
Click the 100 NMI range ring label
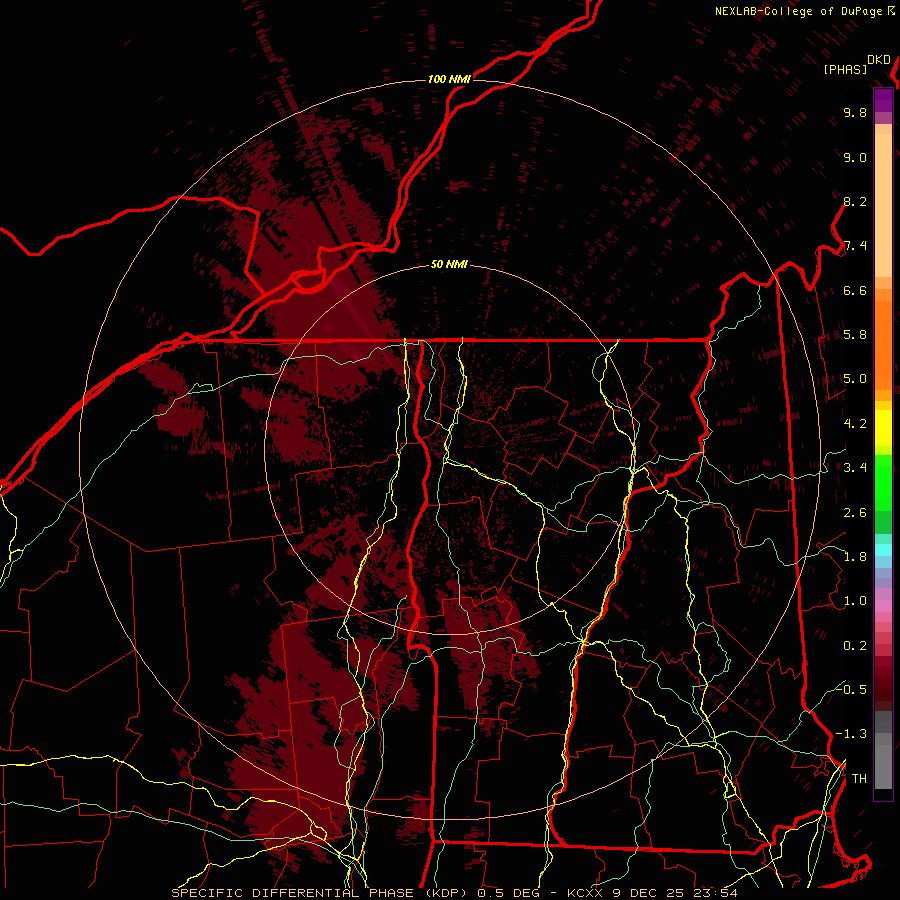coord(449,79)
